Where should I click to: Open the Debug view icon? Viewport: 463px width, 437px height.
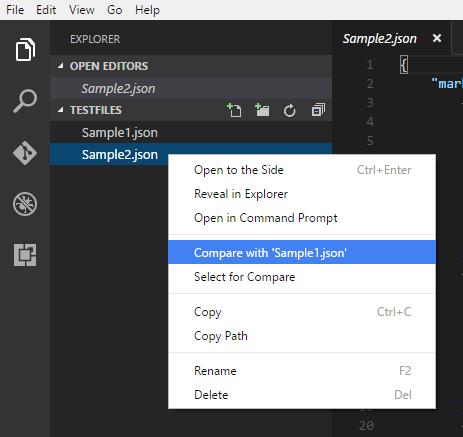[x=25, y=204]
